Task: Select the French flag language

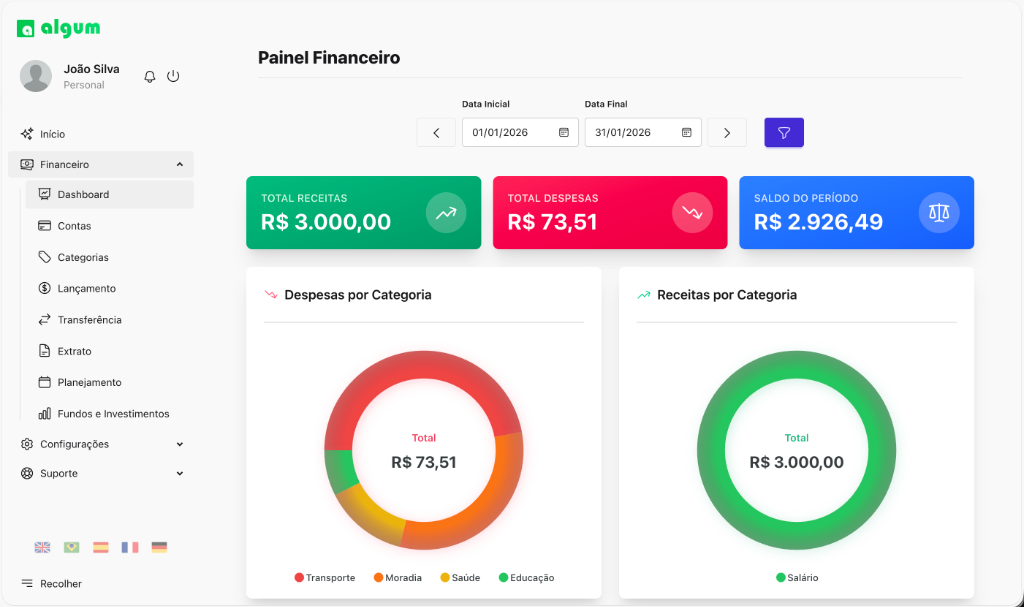Action: pos(130,547)
